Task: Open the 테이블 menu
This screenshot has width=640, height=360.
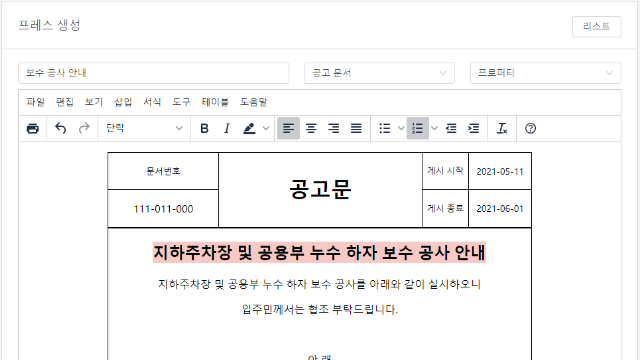Action: pos(215,102)
